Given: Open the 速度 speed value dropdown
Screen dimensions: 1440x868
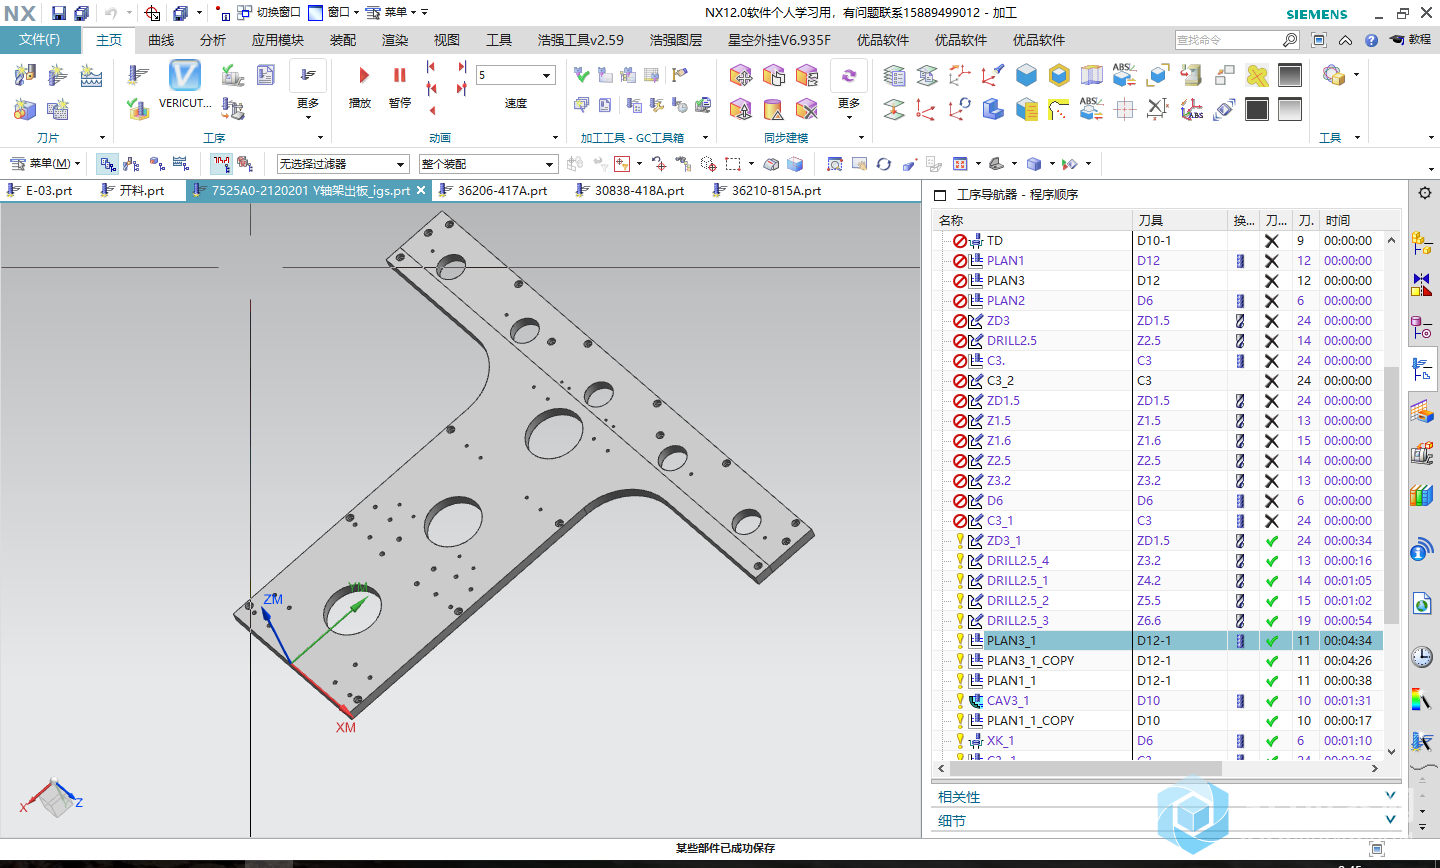Looking at the screenshot, I should (x=547, y=76).
